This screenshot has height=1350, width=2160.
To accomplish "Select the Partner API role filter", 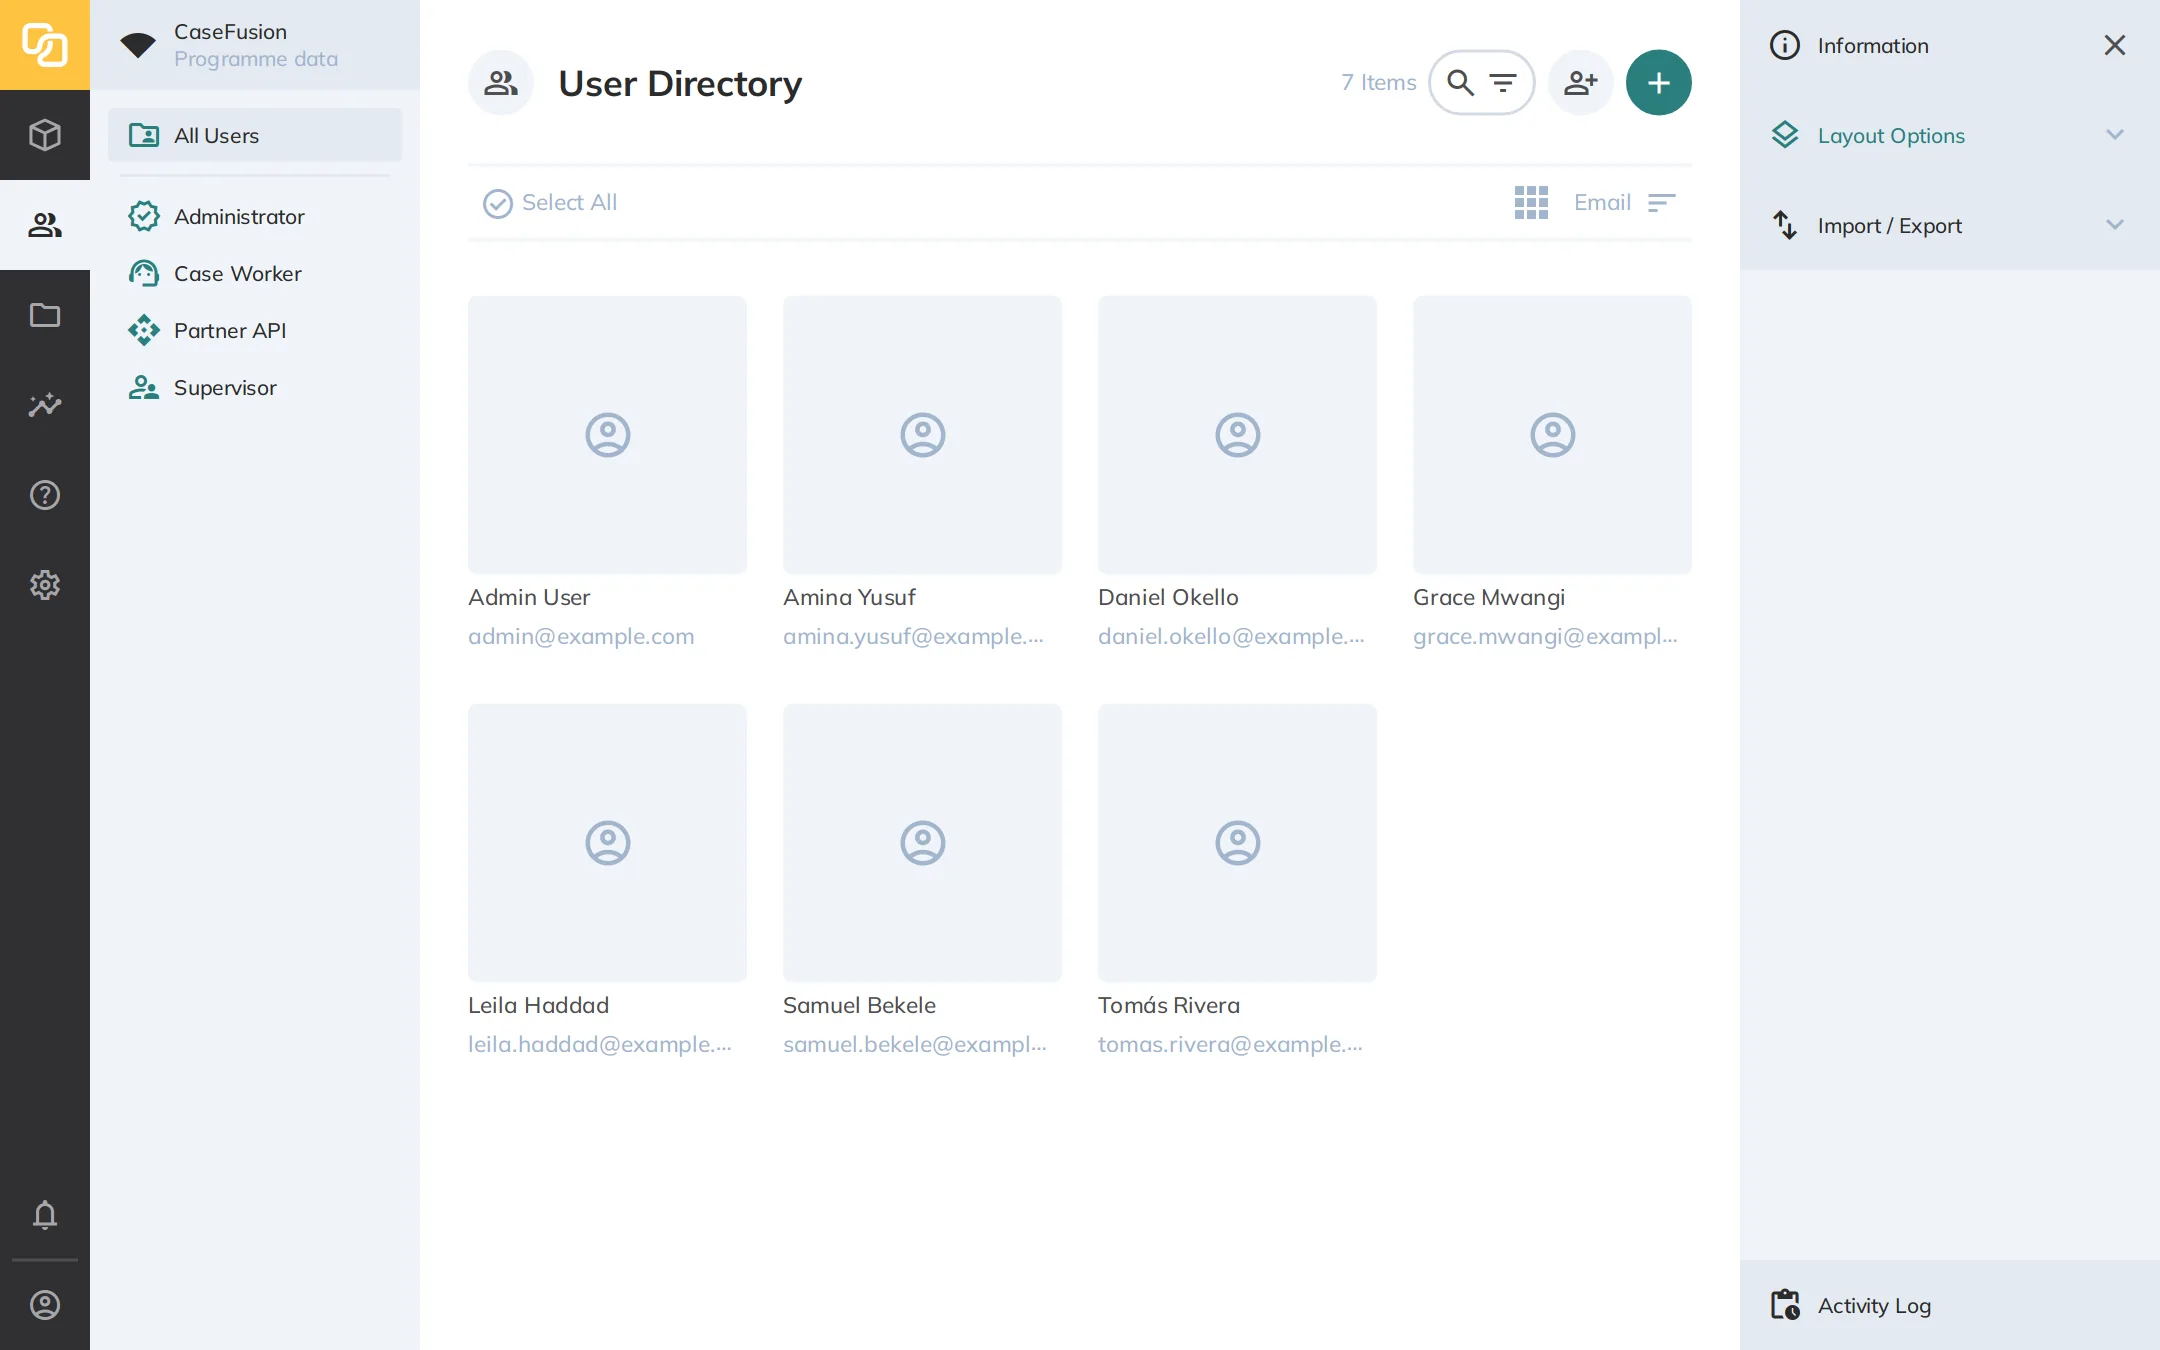I will [255, 330].
